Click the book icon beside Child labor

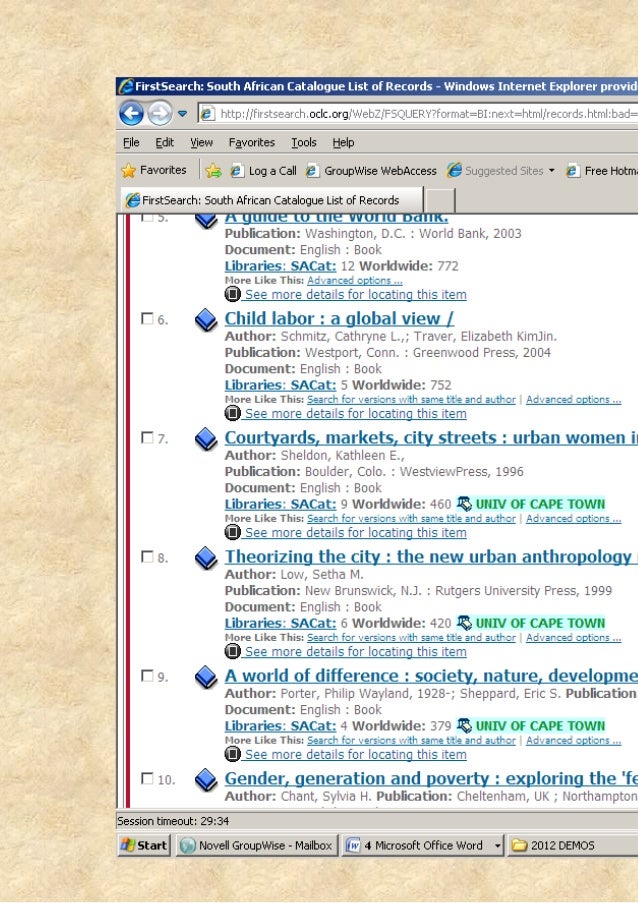point(206,320)
